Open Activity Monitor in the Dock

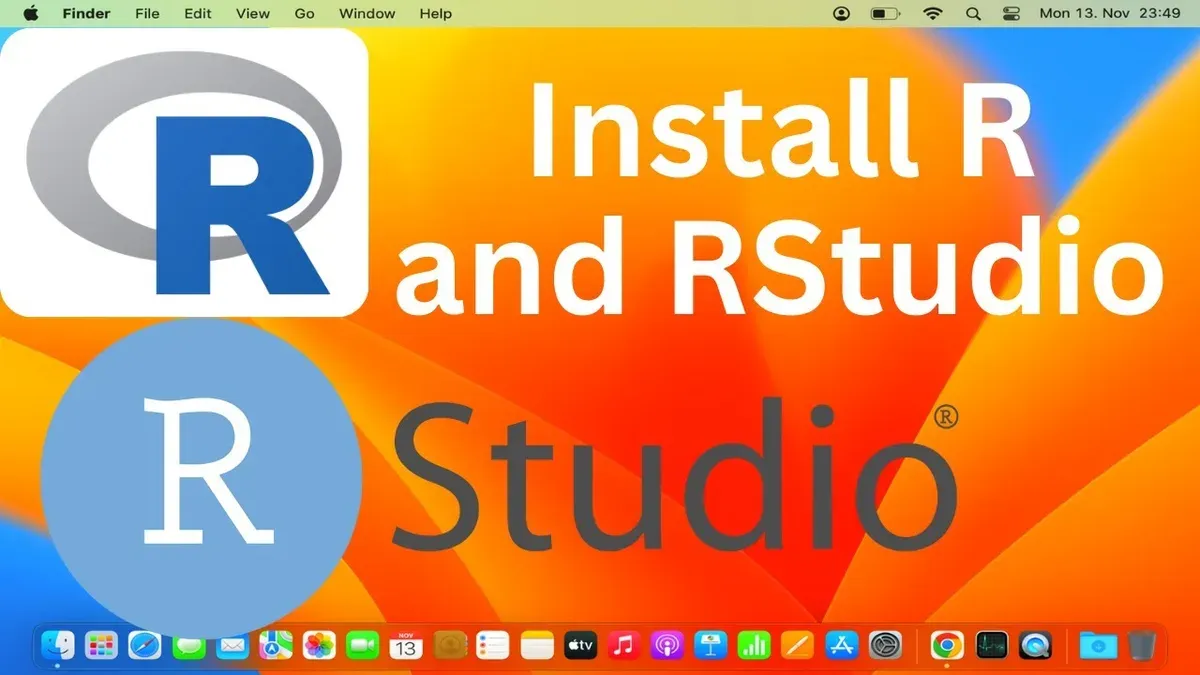[992, 647]
